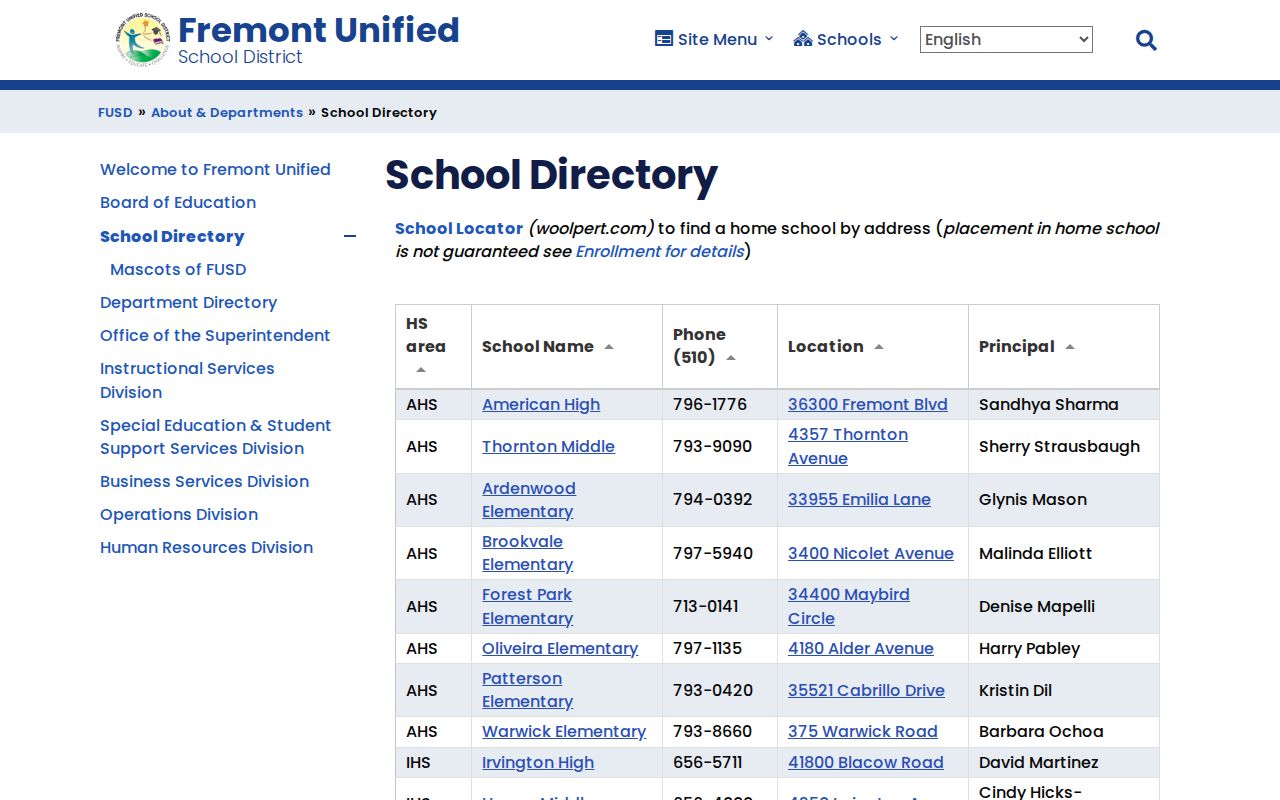
Task: Open Irvington High school link
Action: (538, 762)
